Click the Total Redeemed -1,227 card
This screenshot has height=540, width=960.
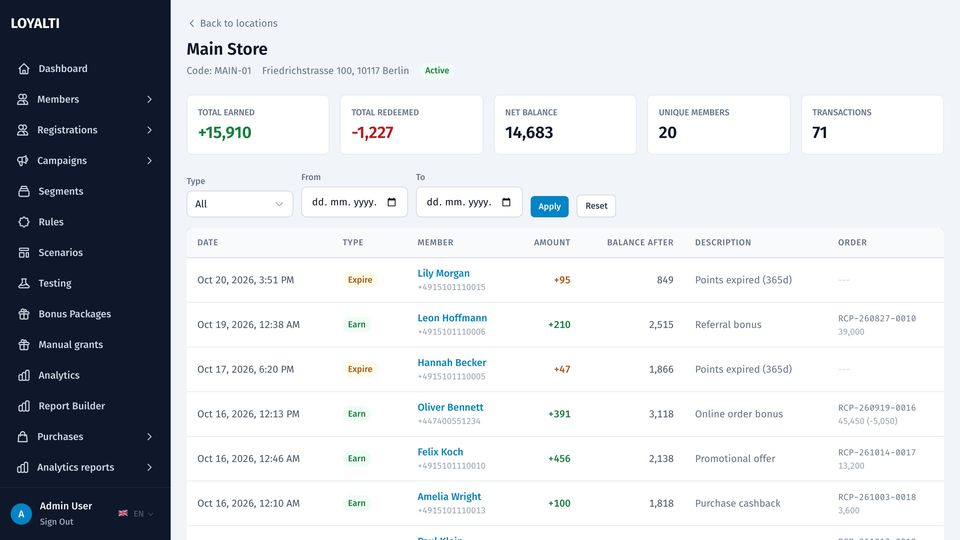pos(411,124)
